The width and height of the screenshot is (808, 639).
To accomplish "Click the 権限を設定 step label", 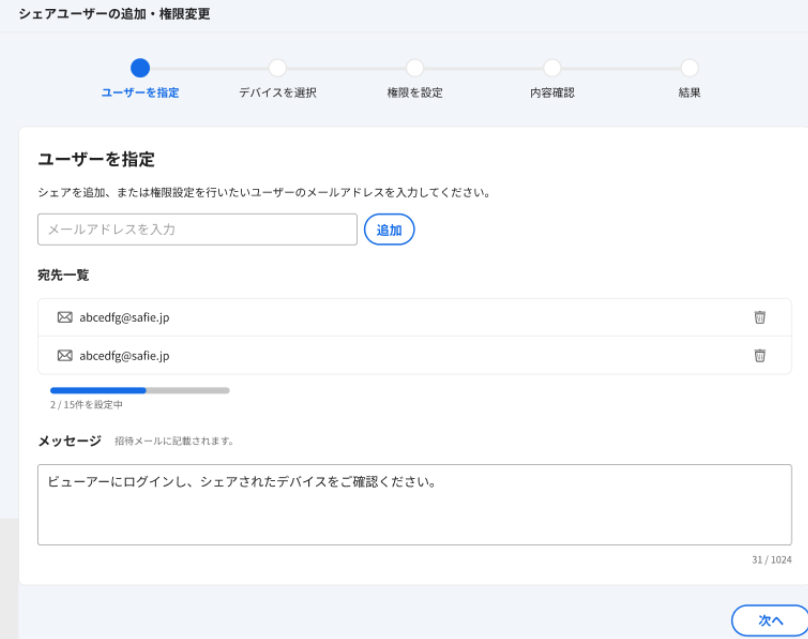I will pyautogui.click(x=415, y=93).
